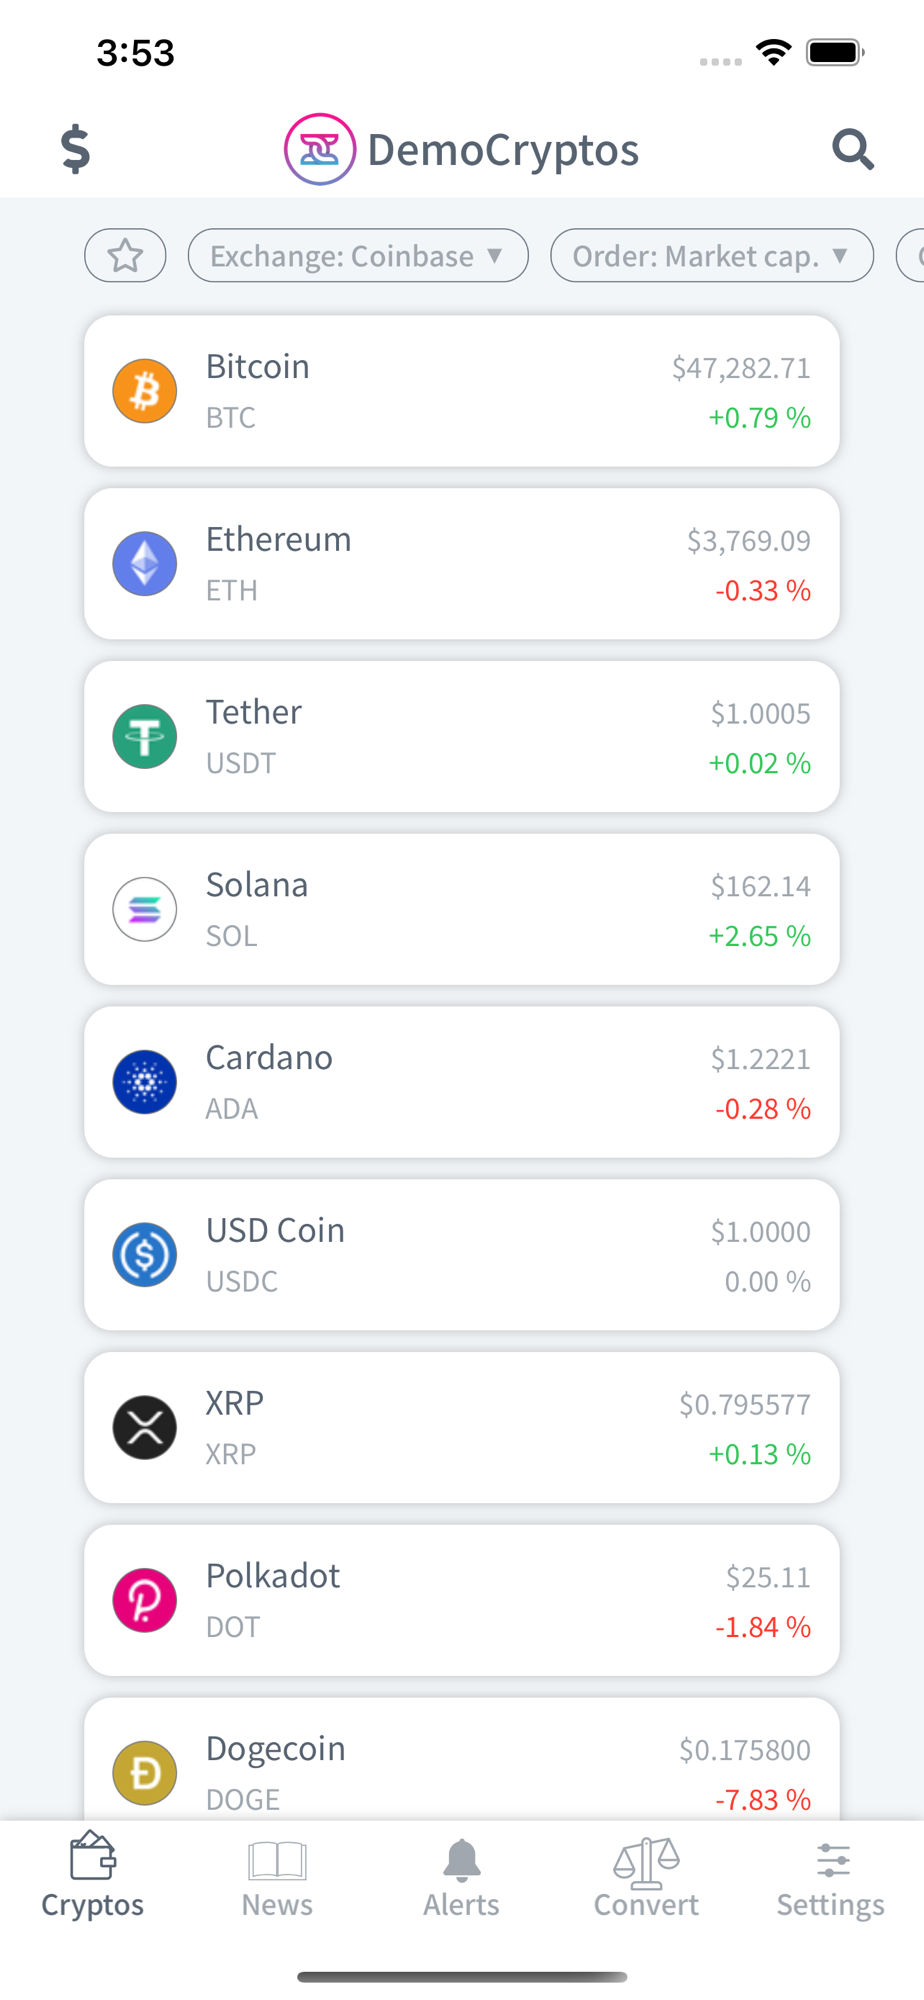Open search with magnifying glass icon

[x=853, y=149]
